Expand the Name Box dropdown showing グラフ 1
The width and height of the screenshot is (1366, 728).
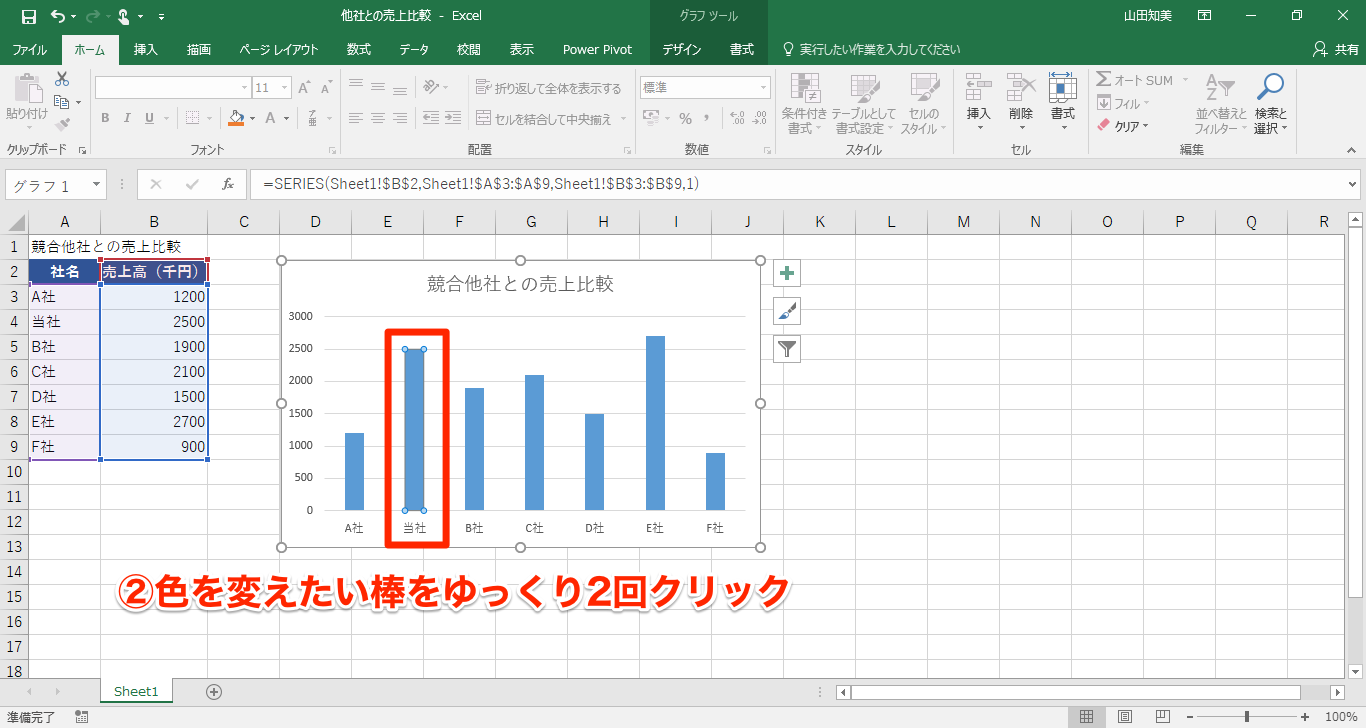pos(97,185)
